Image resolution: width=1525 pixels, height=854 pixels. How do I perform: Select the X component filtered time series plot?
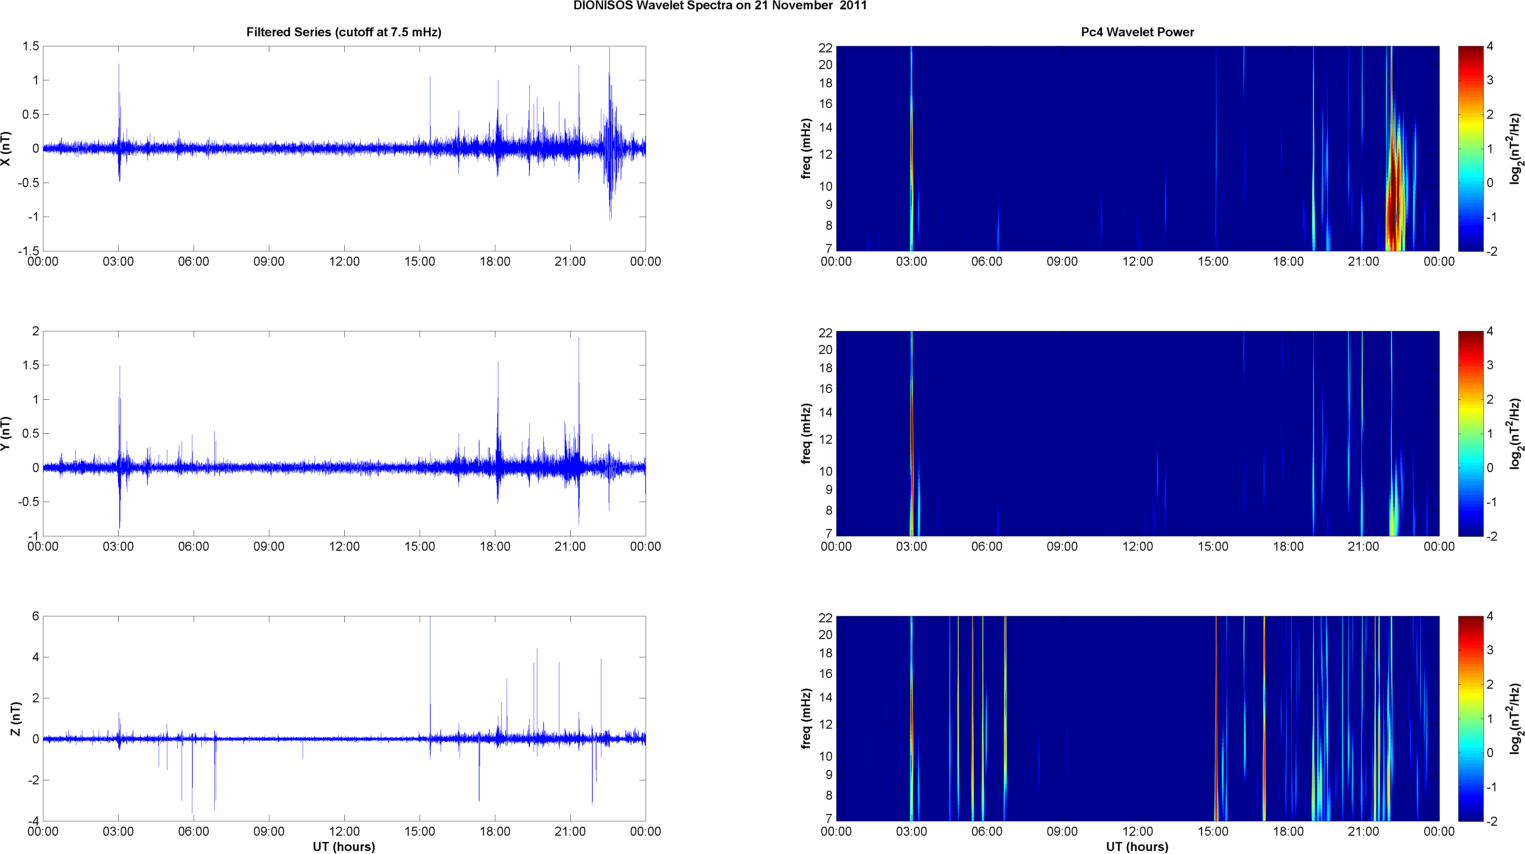344,149
